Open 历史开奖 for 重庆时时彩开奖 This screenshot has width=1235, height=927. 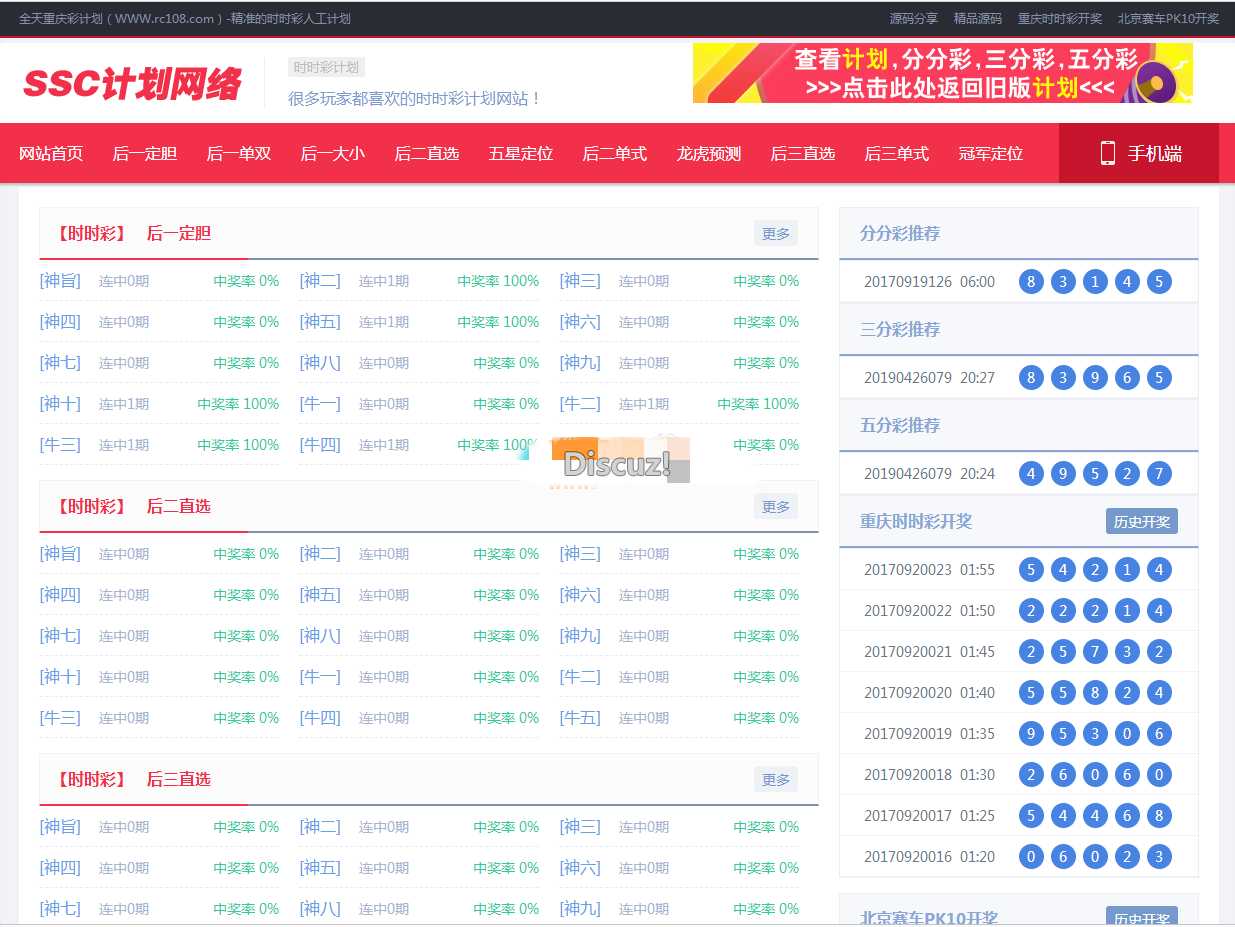[1142, 521]
